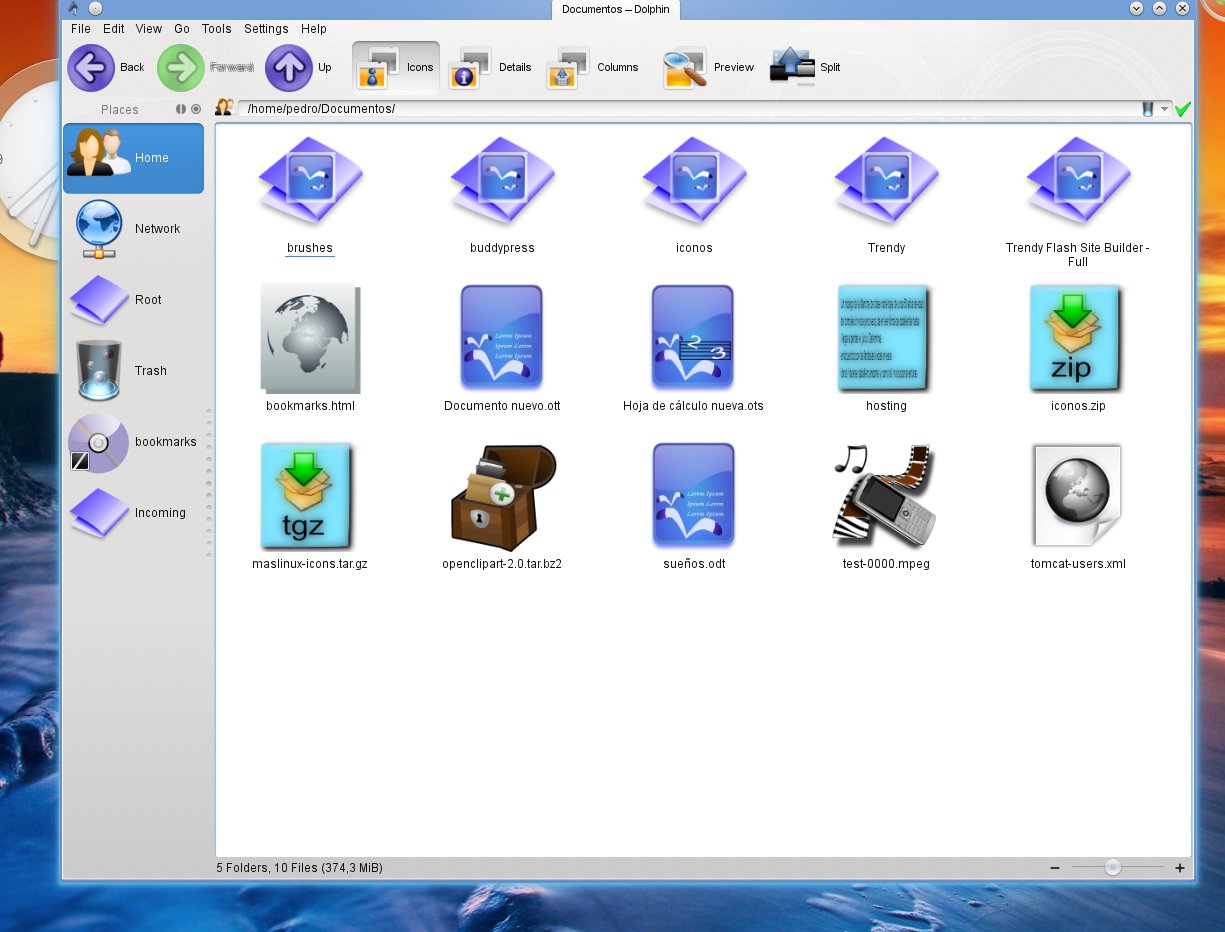Adjust the zoom slider handle
Screen dimensions: 1225x932
1113,868
